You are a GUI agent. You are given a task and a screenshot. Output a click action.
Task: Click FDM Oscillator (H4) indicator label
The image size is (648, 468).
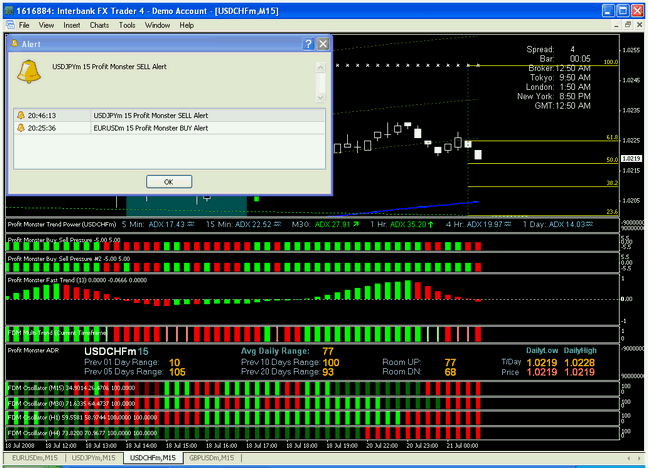pyautogui.click(x=82, y=433)
